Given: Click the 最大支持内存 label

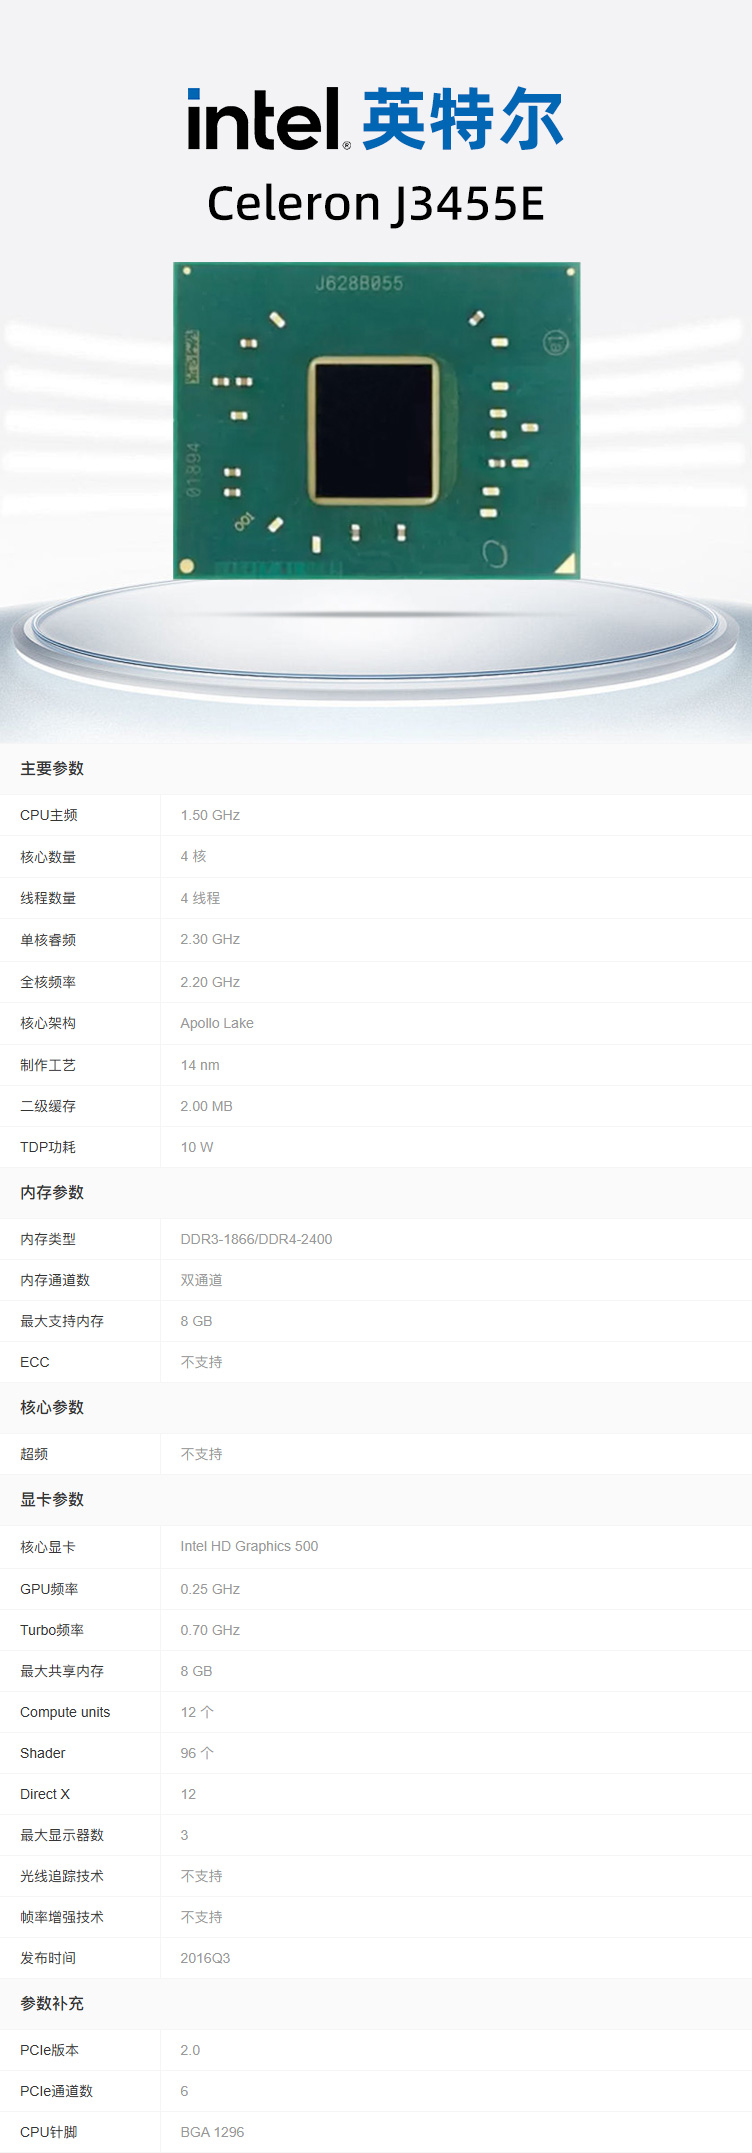Looking at the screenshot, I should tap(62, 1321).
